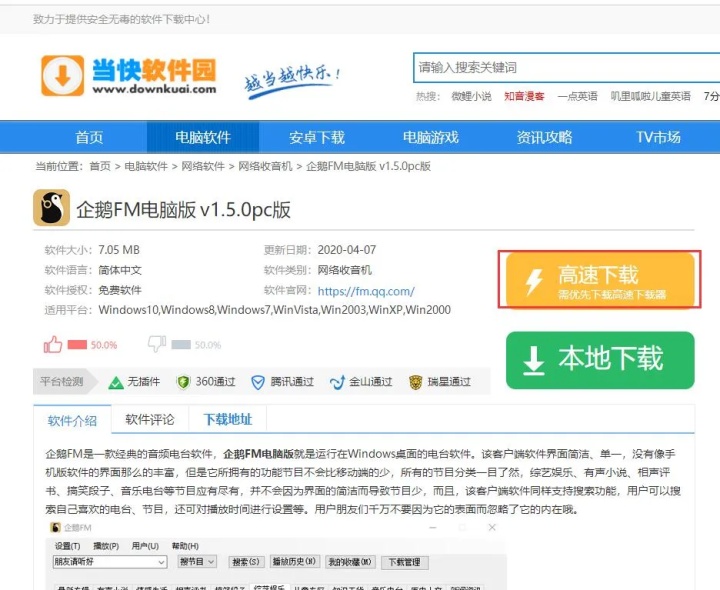Open the 资讯攻略 navigation tab
This screenshot has height=590, width=720.
coord(545,137)
